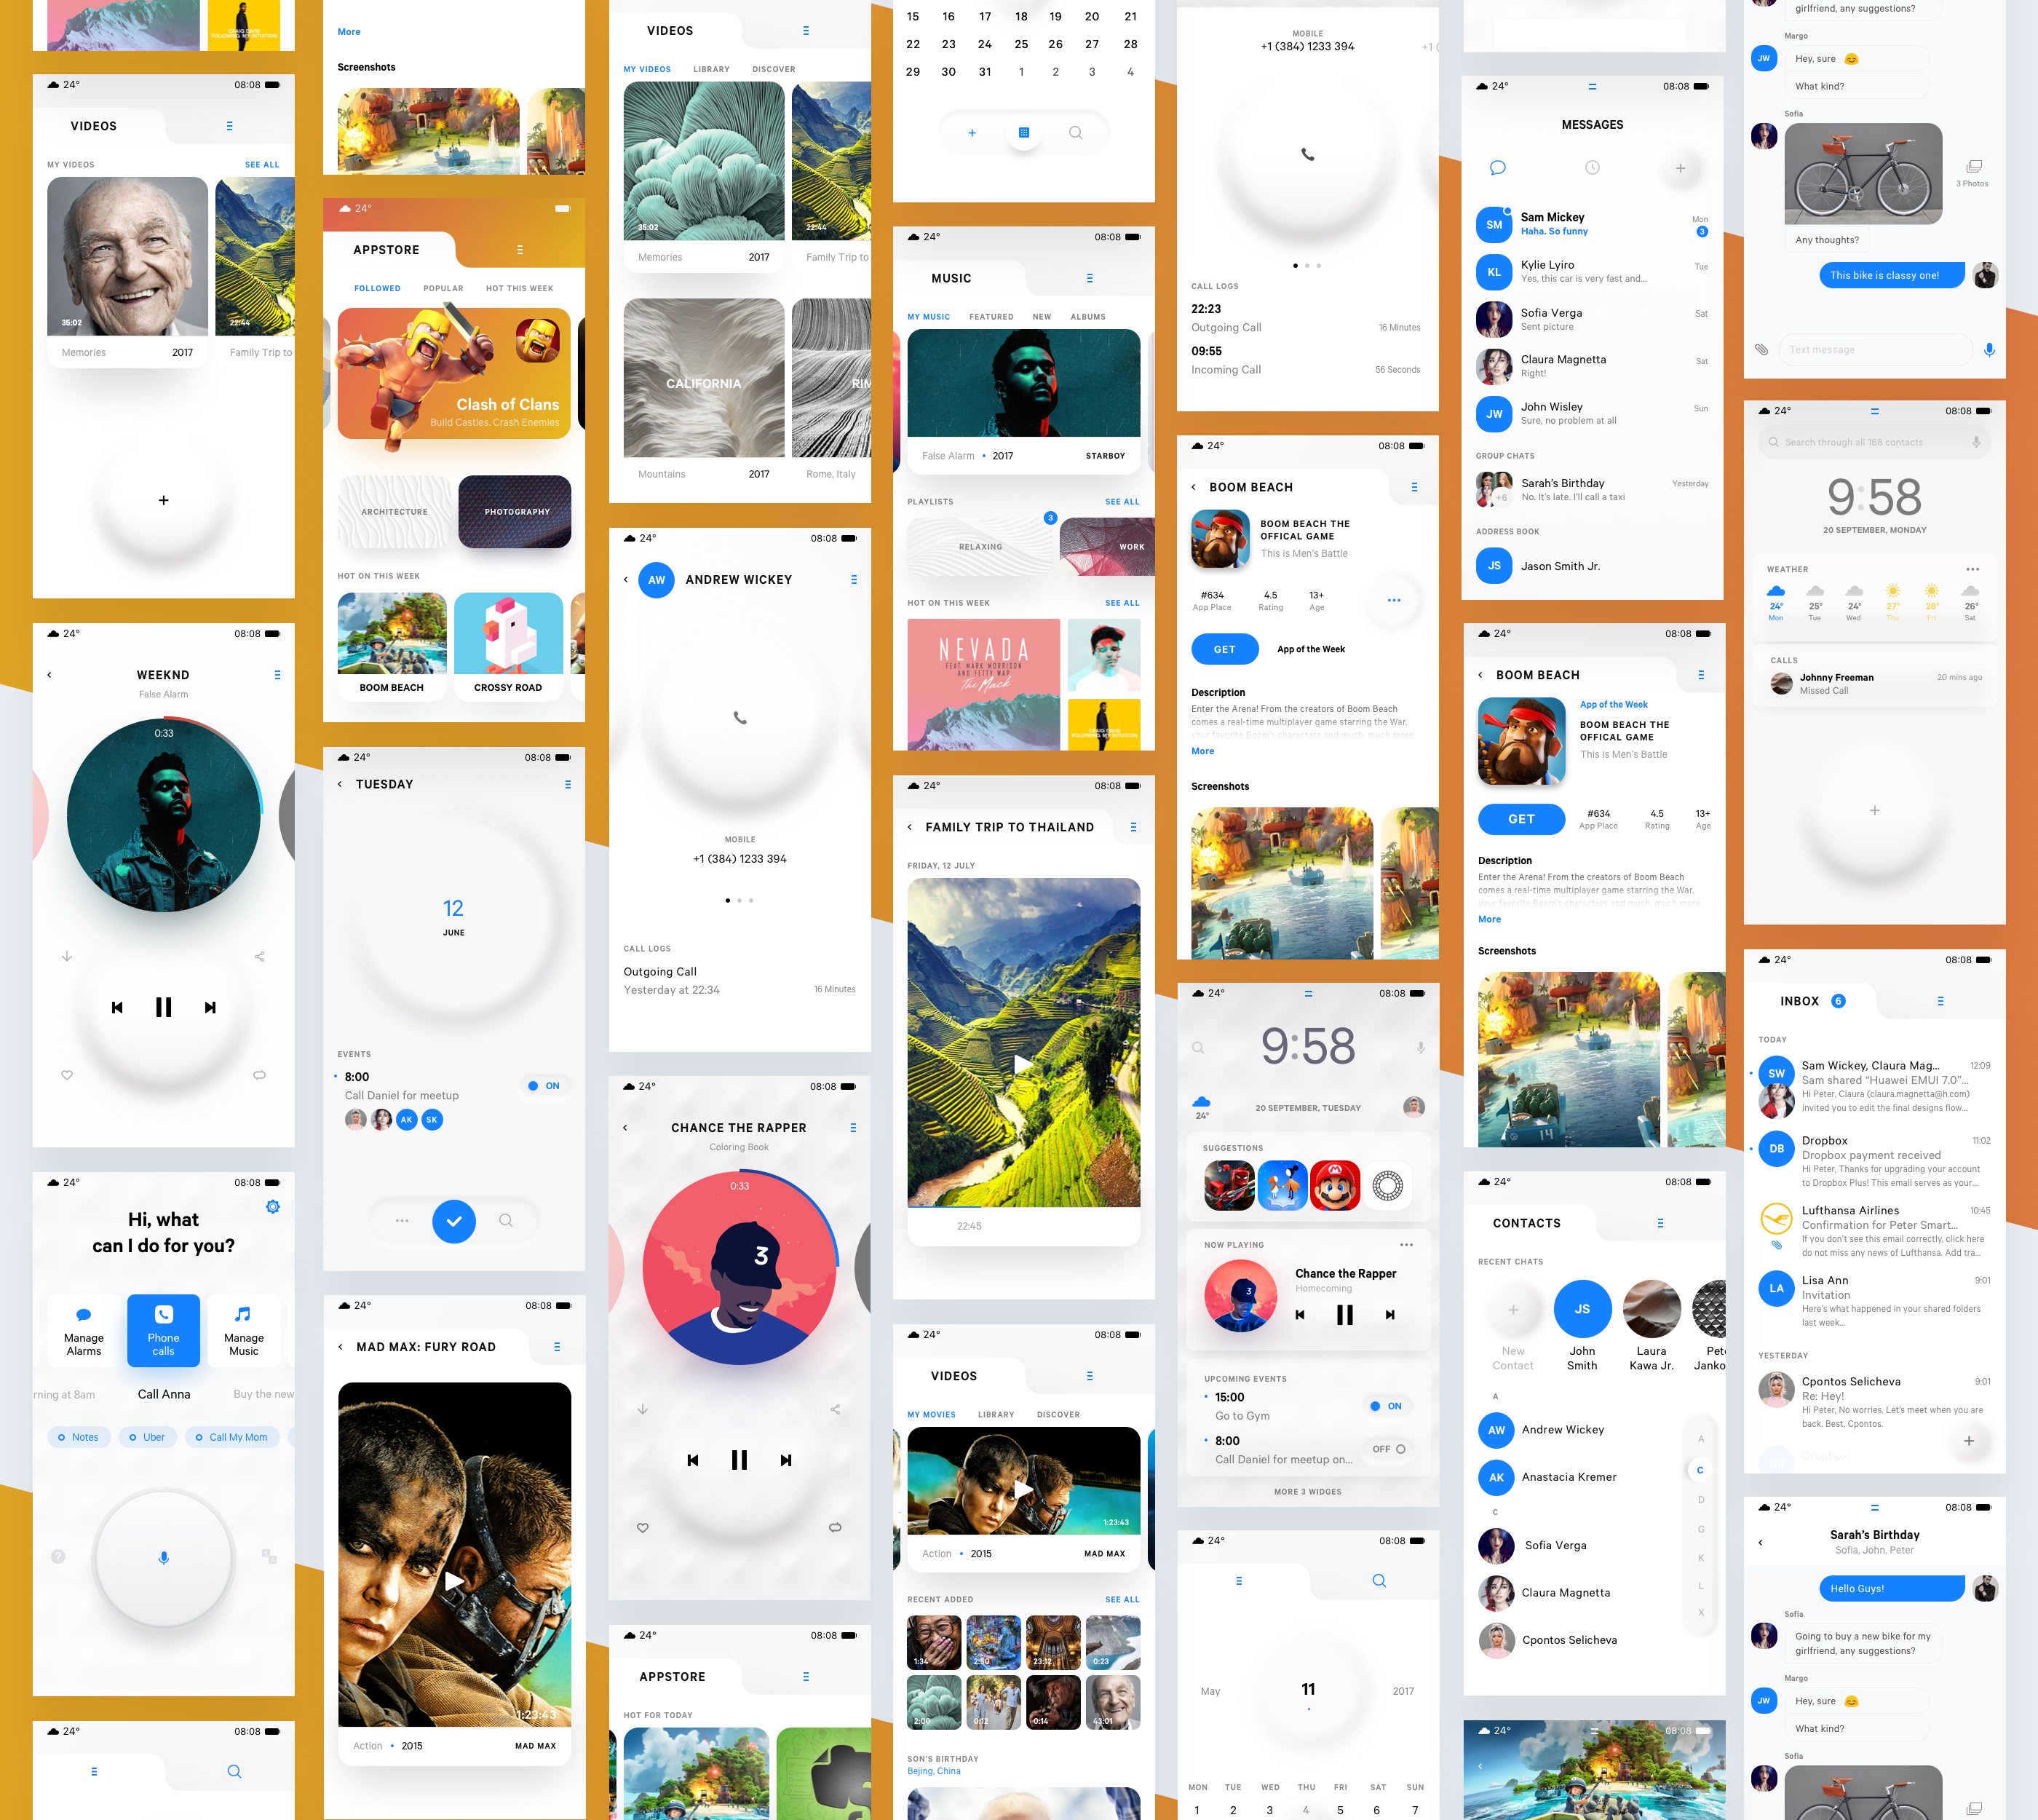Tap the plus icon beside the calendar-grid icon
Image resolution: width=2038 pixels, height=1820 pixels.
pyautogui.click(x=972, y=133)
